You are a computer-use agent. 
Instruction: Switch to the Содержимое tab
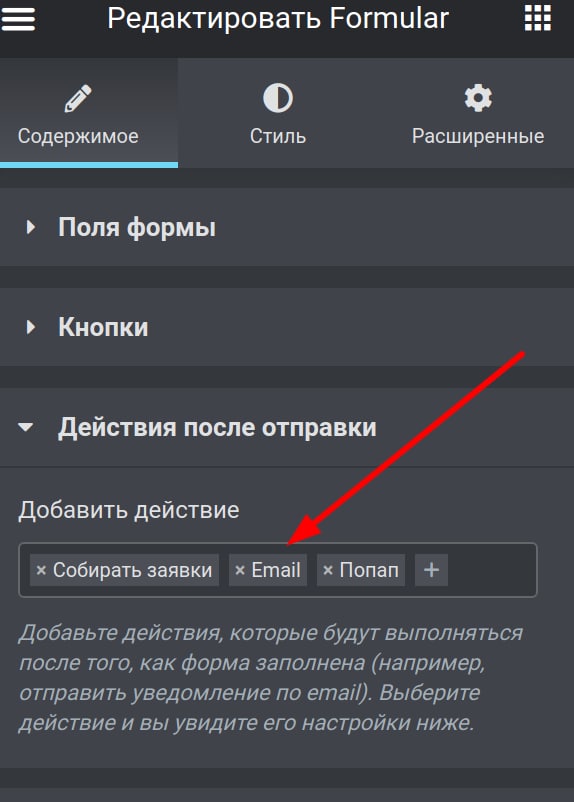[x=89, y=113]
